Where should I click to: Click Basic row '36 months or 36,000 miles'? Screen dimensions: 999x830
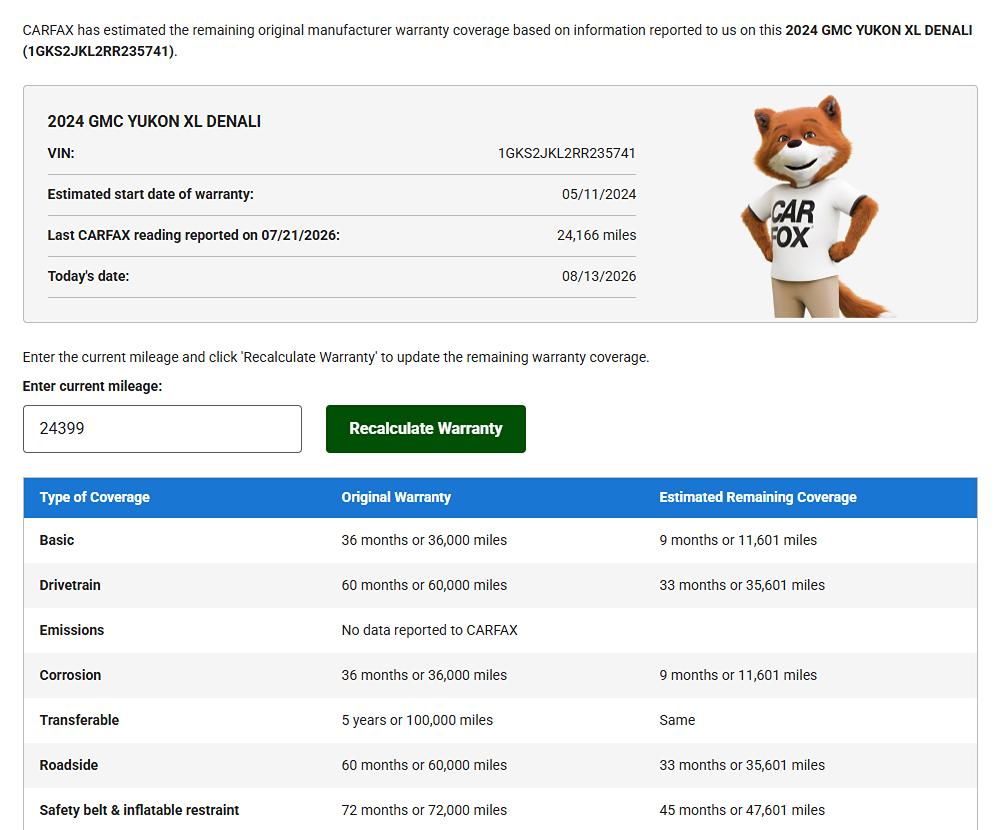(x=424, y=540)
